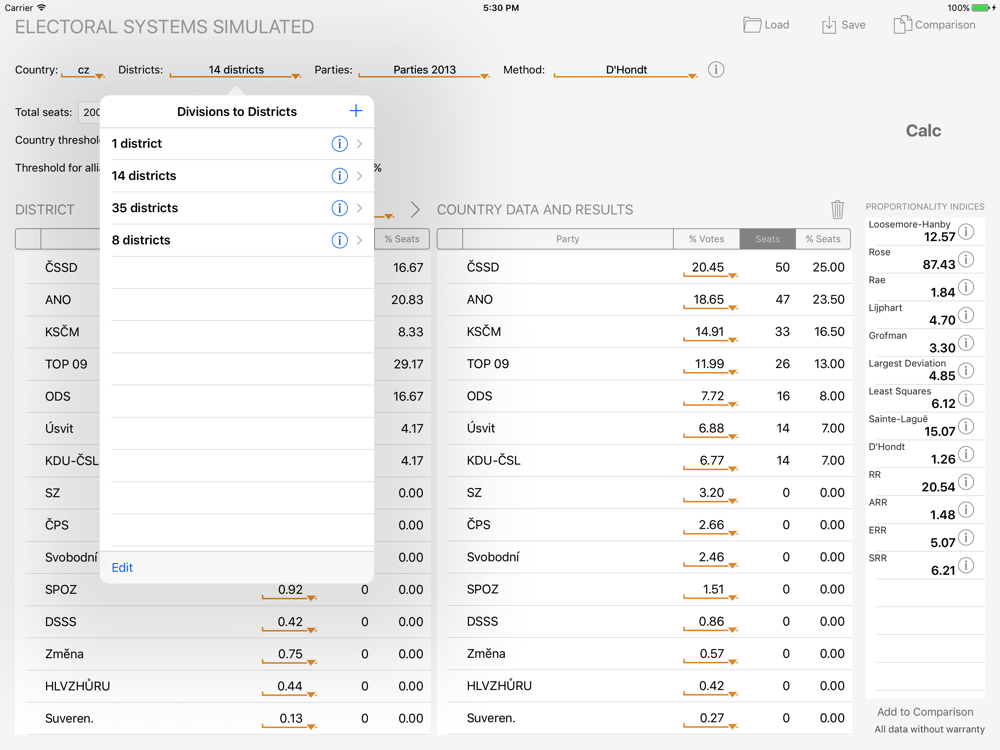Open the Method dropdown showing D'Hondt
The height and width of the screenshot is (750, 1000).
[x=626, y=70]
